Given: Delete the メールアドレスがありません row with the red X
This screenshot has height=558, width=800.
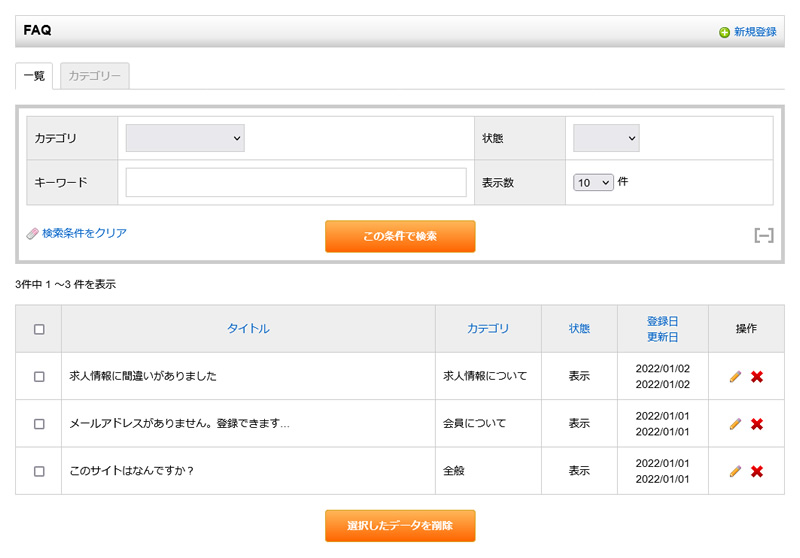Looking at the screenshot, I should (757, 424).
